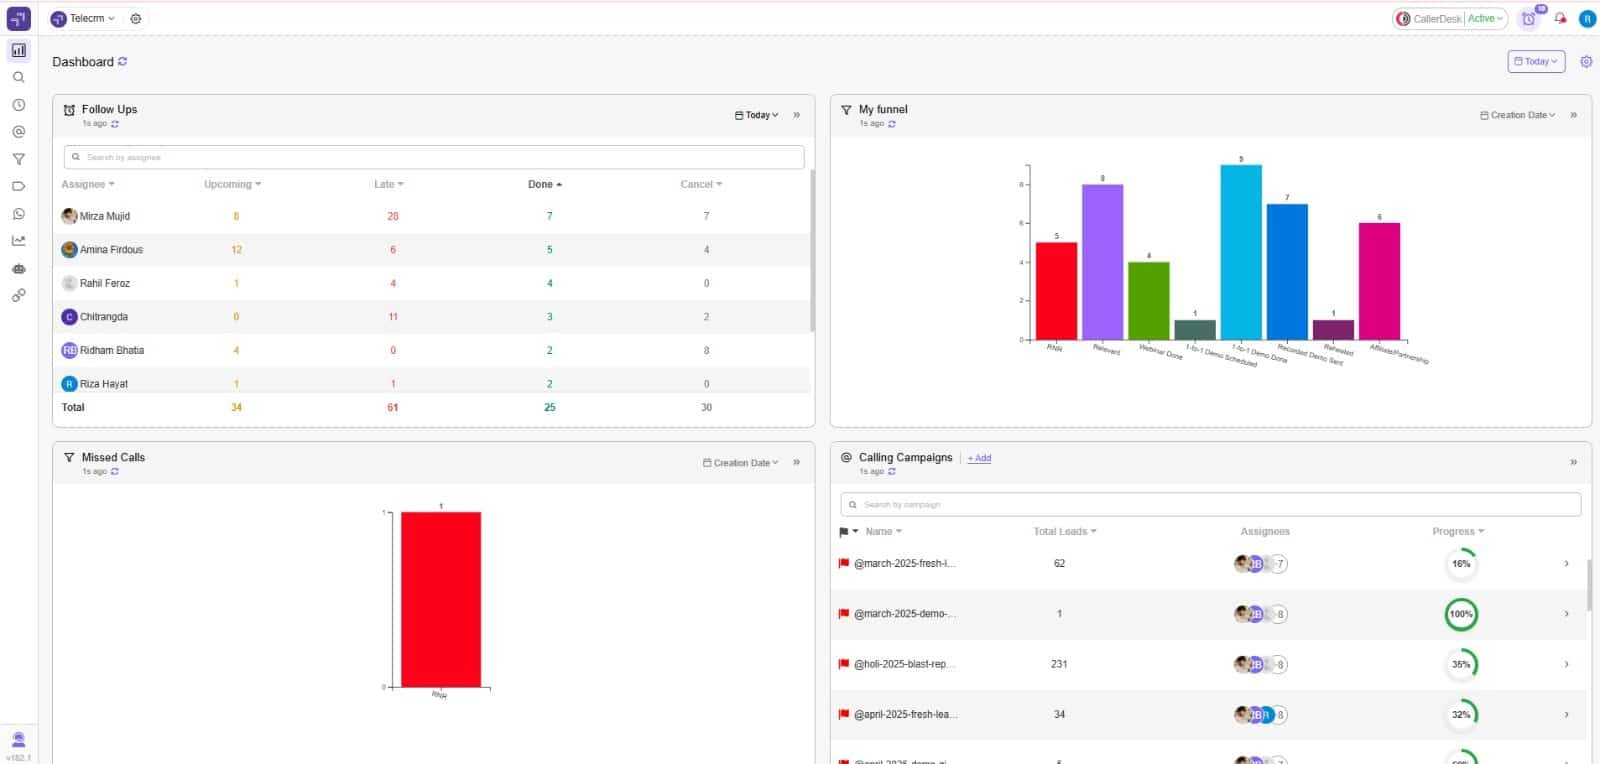
Task: Open the tag icon in left sidebar
Action: point(18,186)
